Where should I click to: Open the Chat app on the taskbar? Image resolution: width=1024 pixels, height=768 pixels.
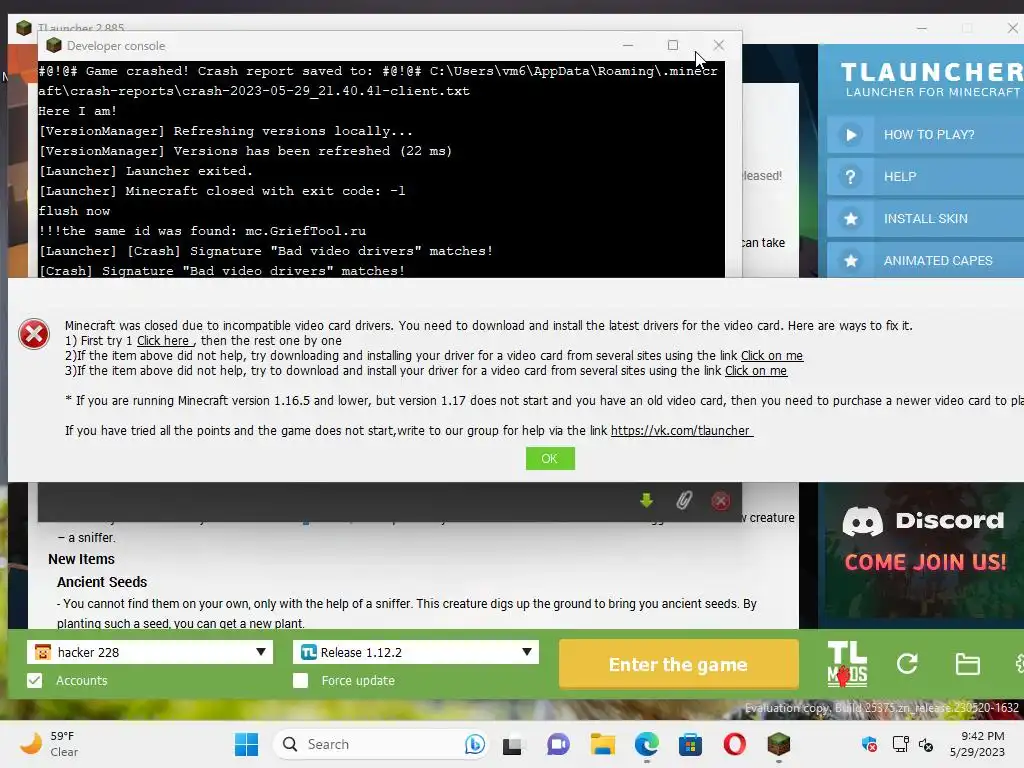558,744
